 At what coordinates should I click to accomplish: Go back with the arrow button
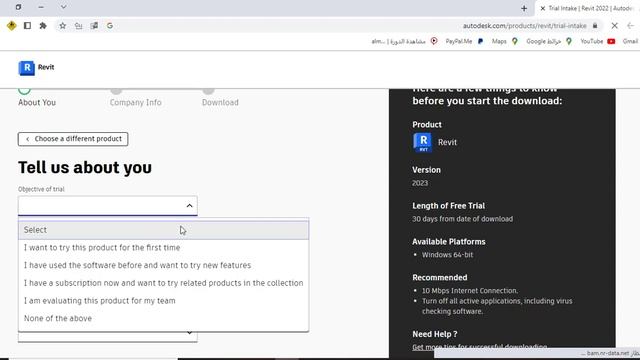(630, 26)
